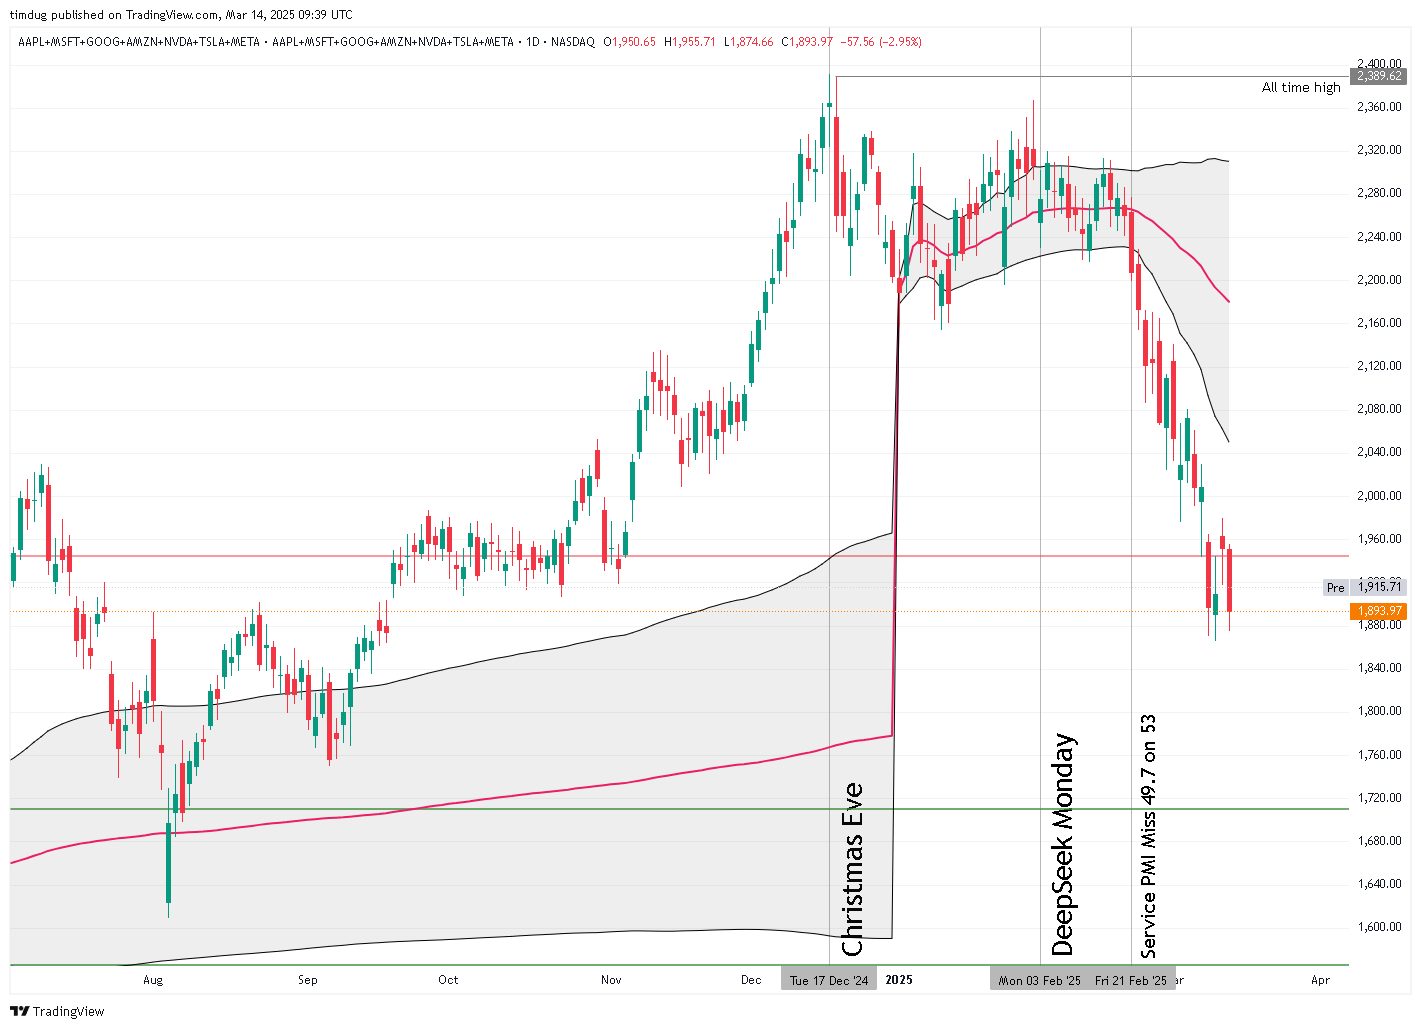Click the 'Mon 03 Feb '25' date tag
This screenshot has height=1029, width=1421.
click(1040, 980)
